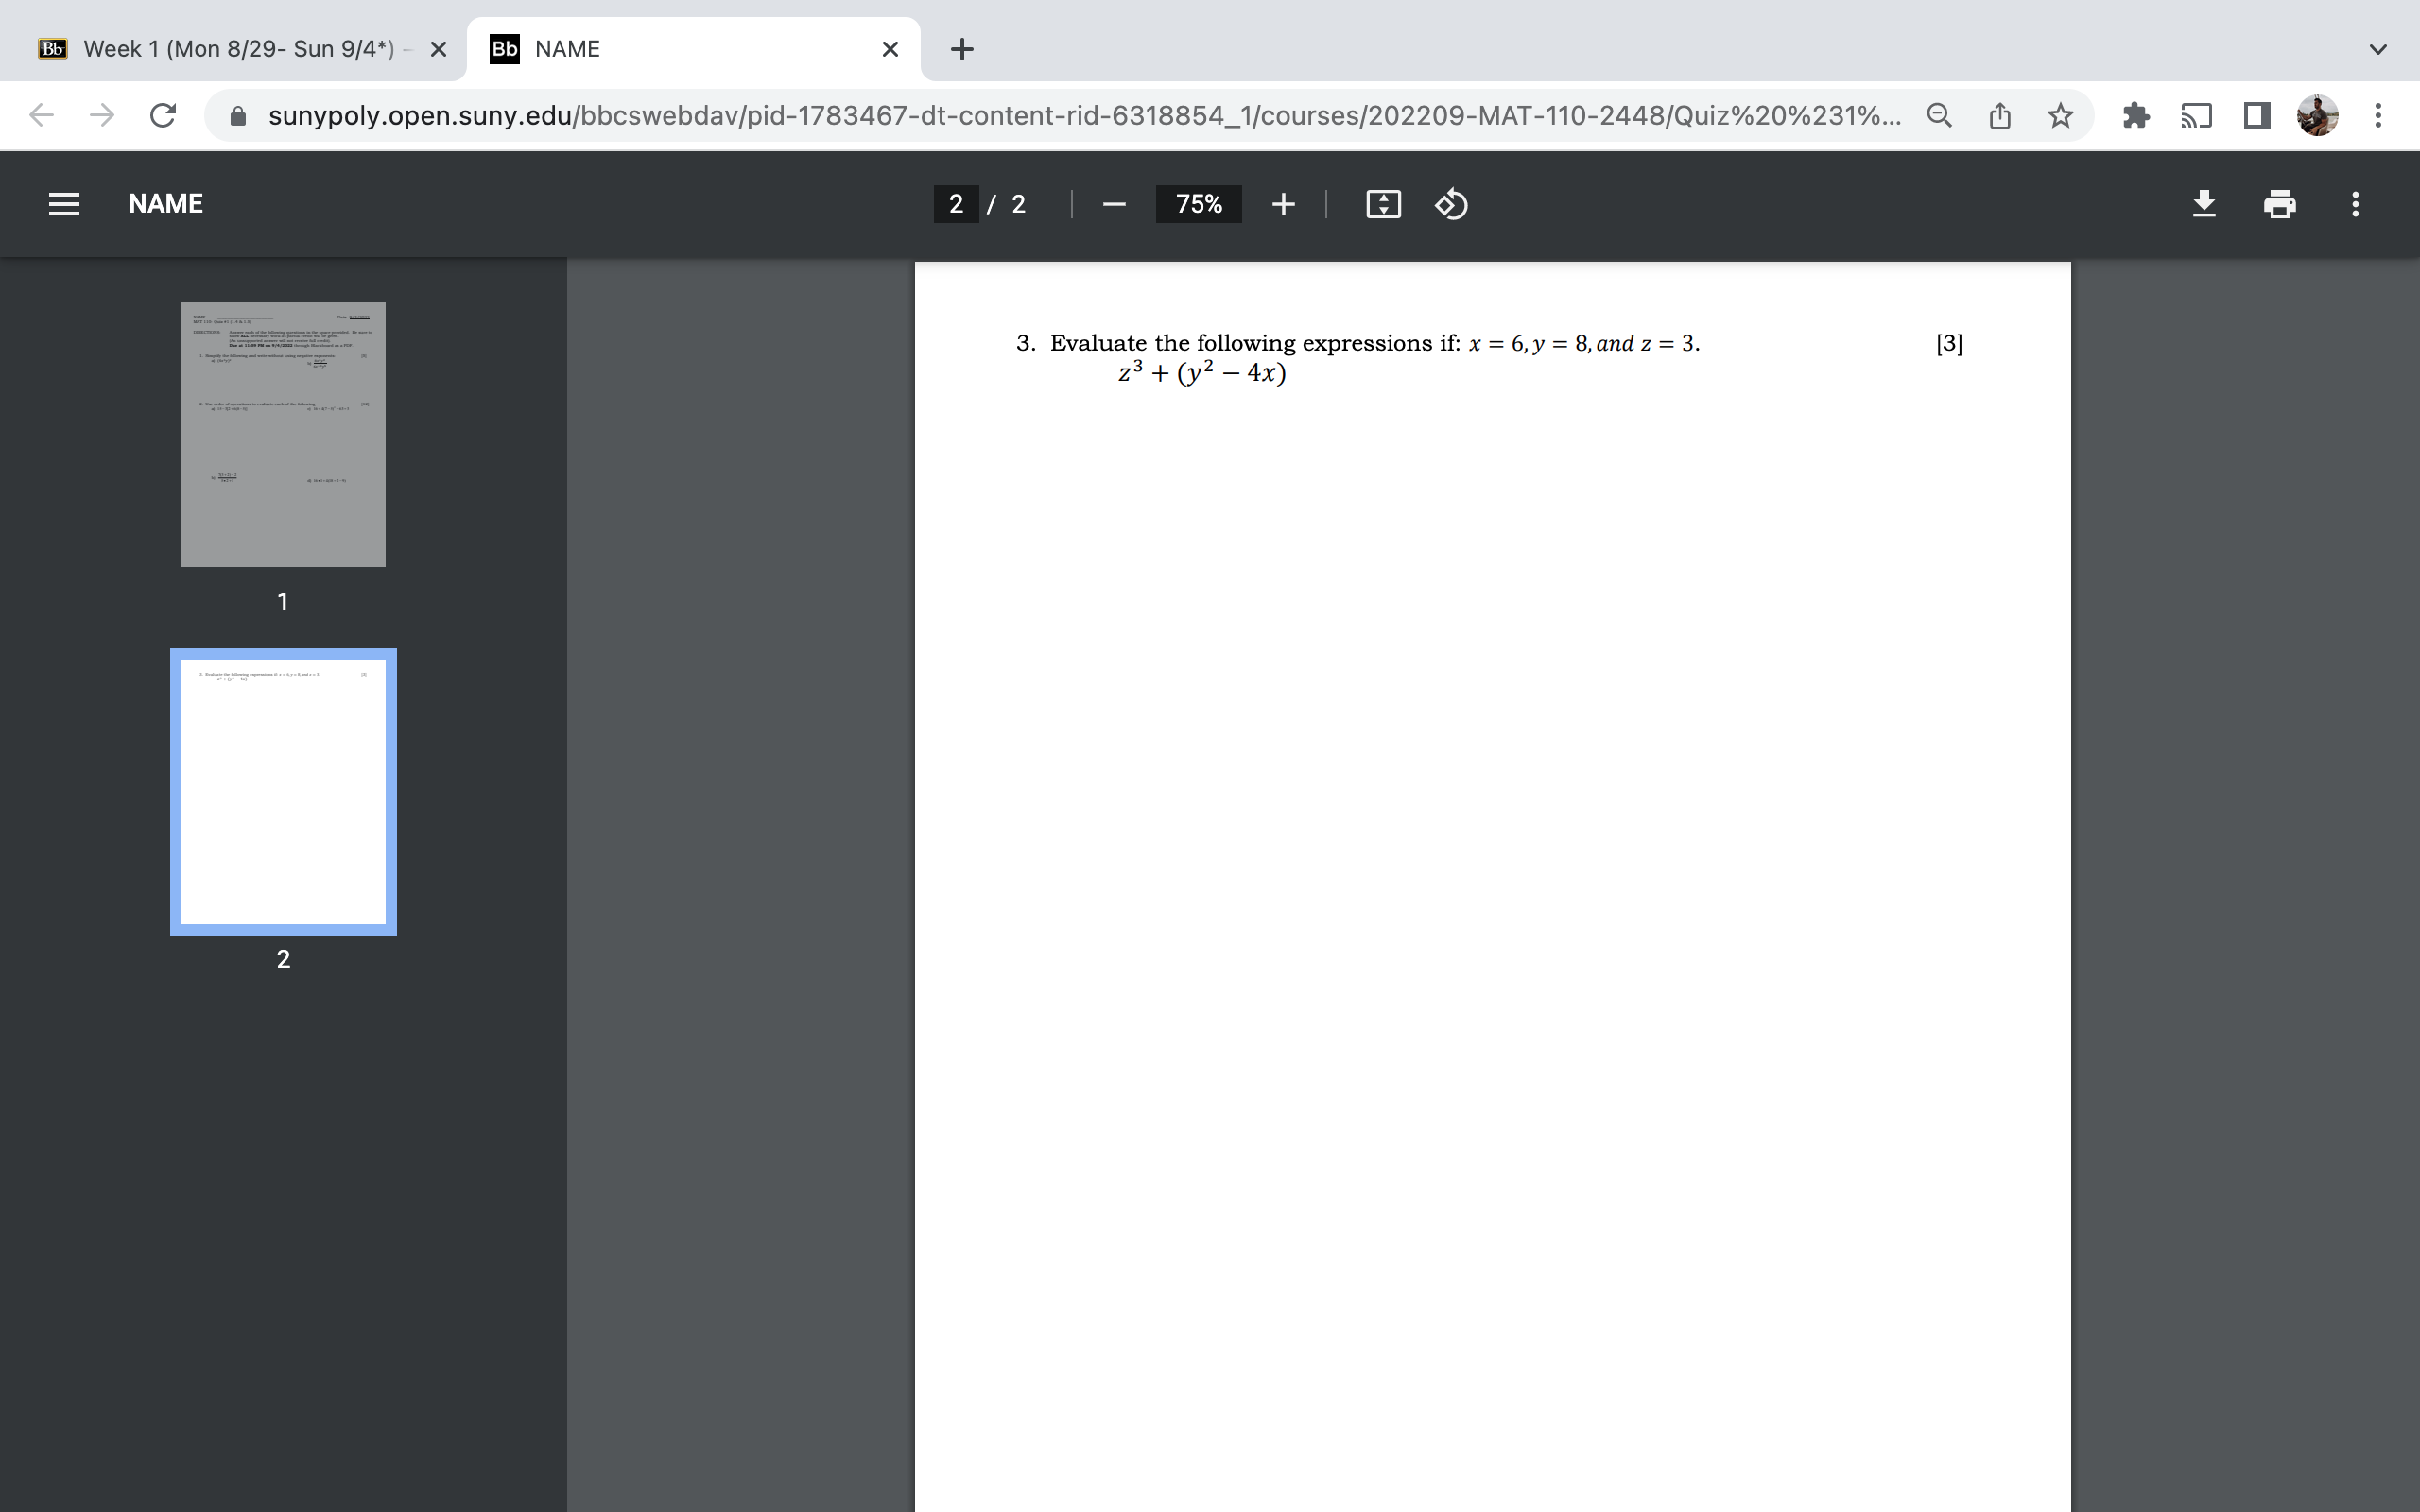Open the Extensions puzzle icon
2420x1512 pixels.
2135,116
